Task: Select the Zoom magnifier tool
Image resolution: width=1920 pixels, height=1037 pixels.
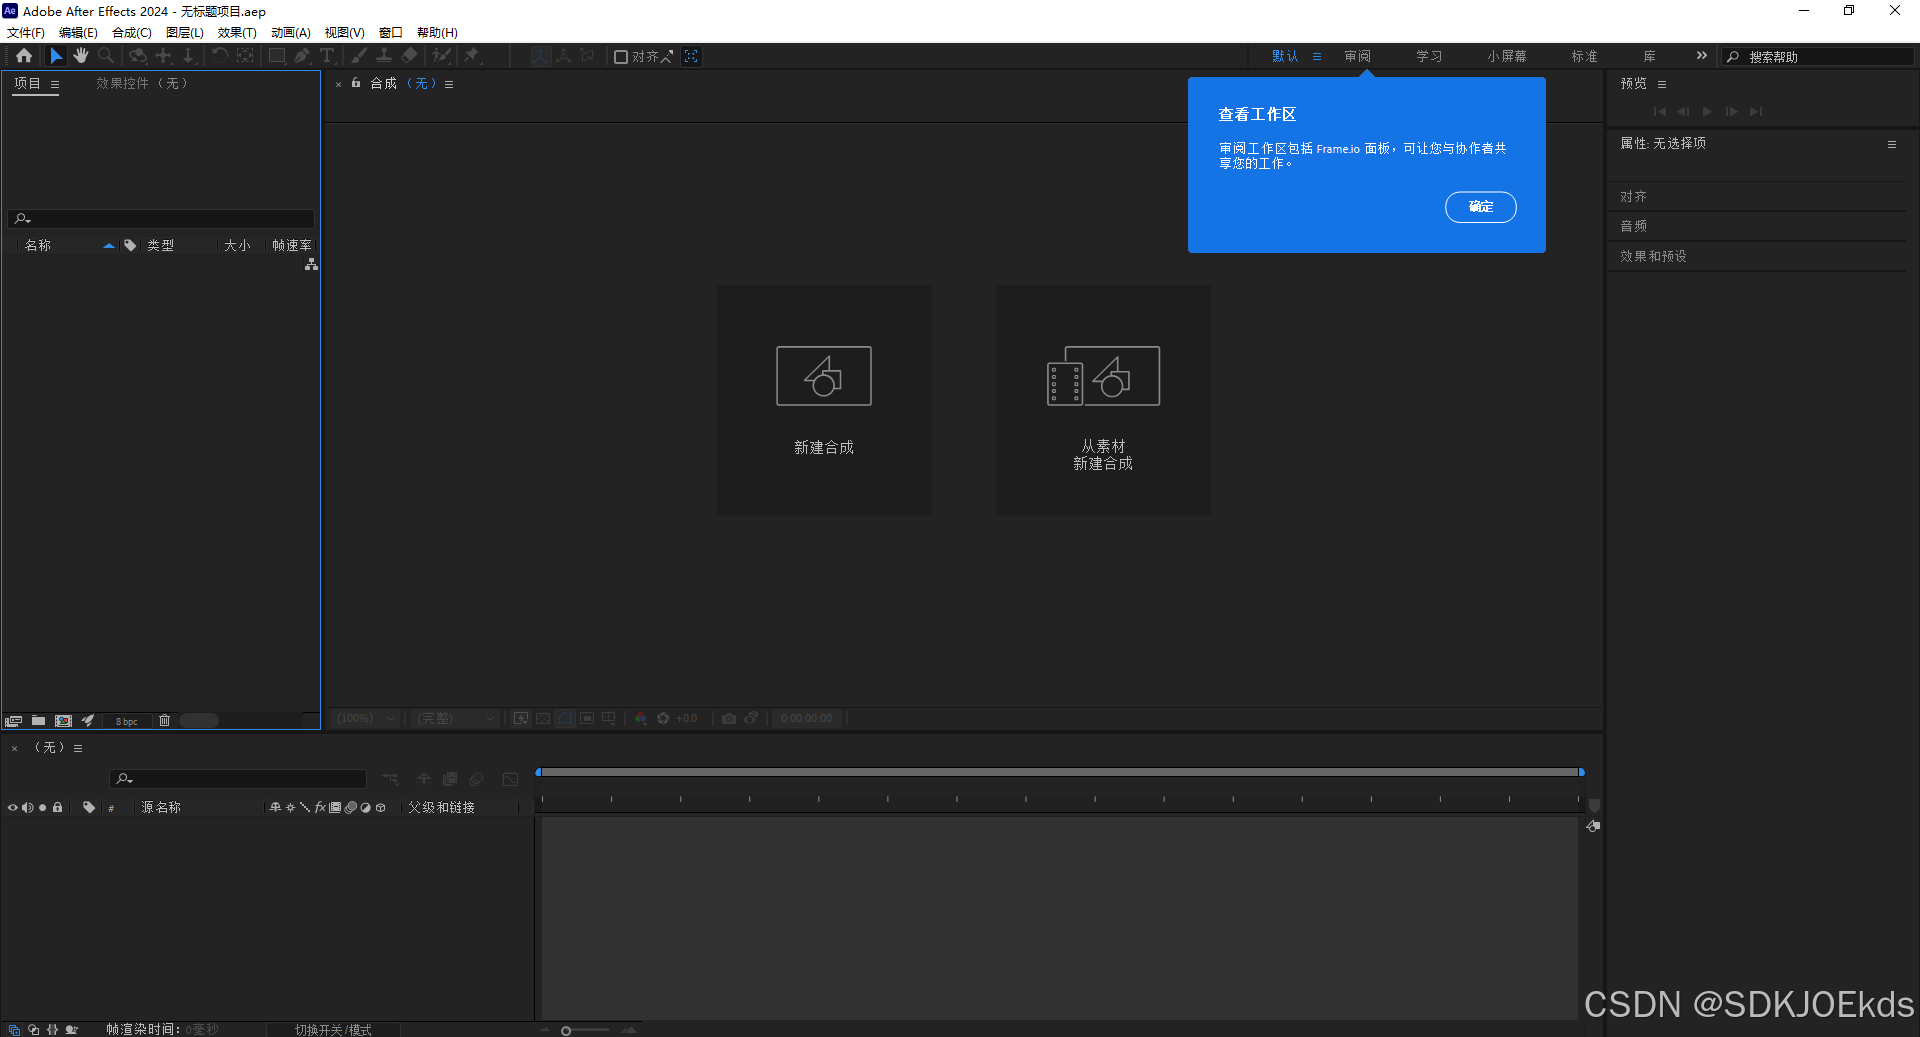Action: (x=106, y=56)
